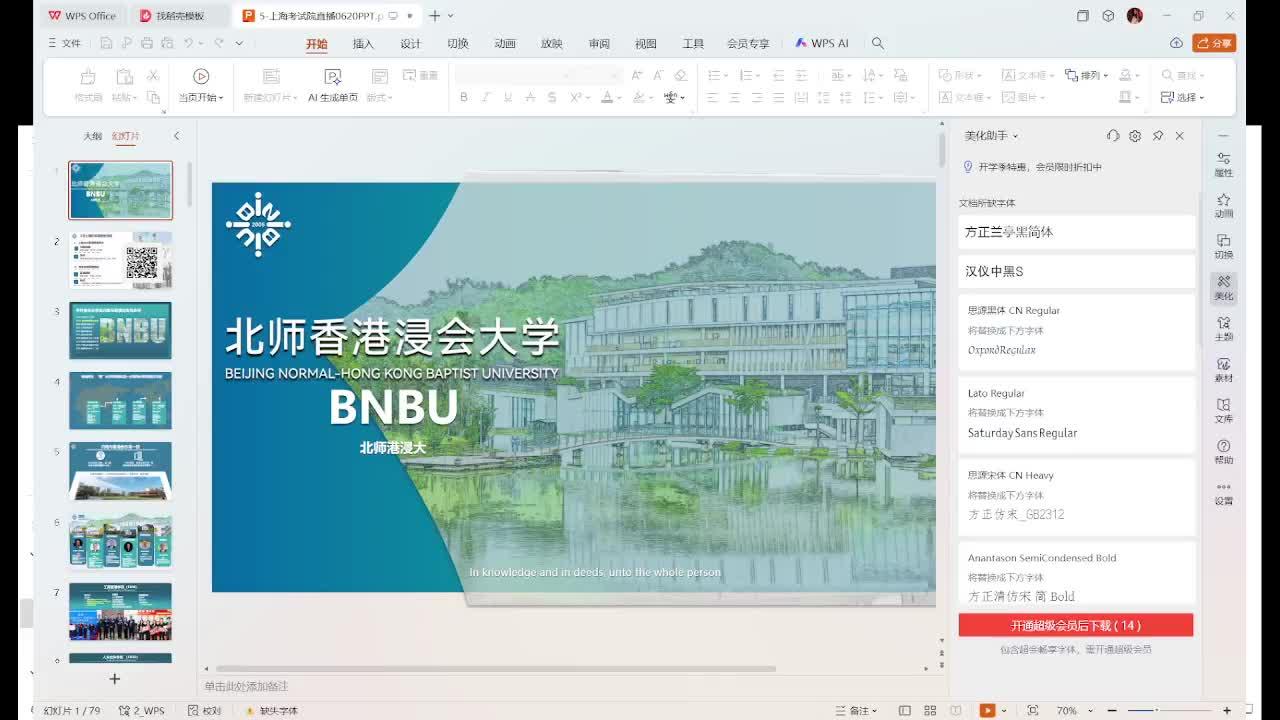This screenshot has height=720, width=1280.
Task: Toggle underline formatting
Action: pyautogui.click(x=508, y=97)
